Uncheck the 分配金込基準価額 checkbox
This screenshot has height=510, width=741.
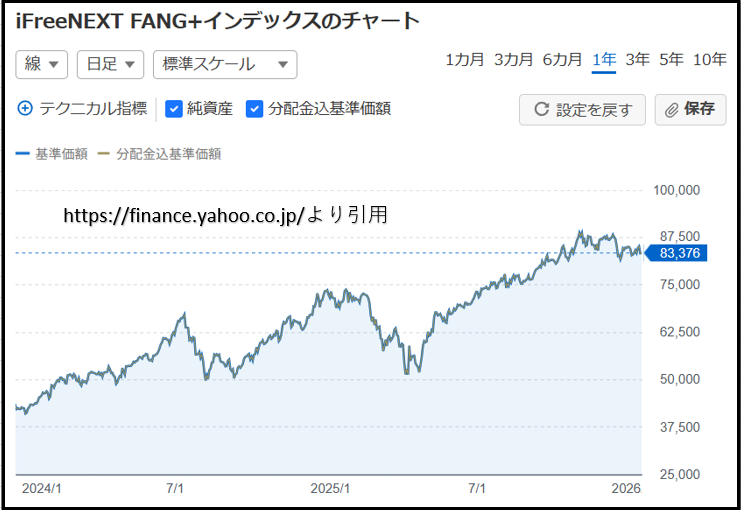[x=254, y=108]
